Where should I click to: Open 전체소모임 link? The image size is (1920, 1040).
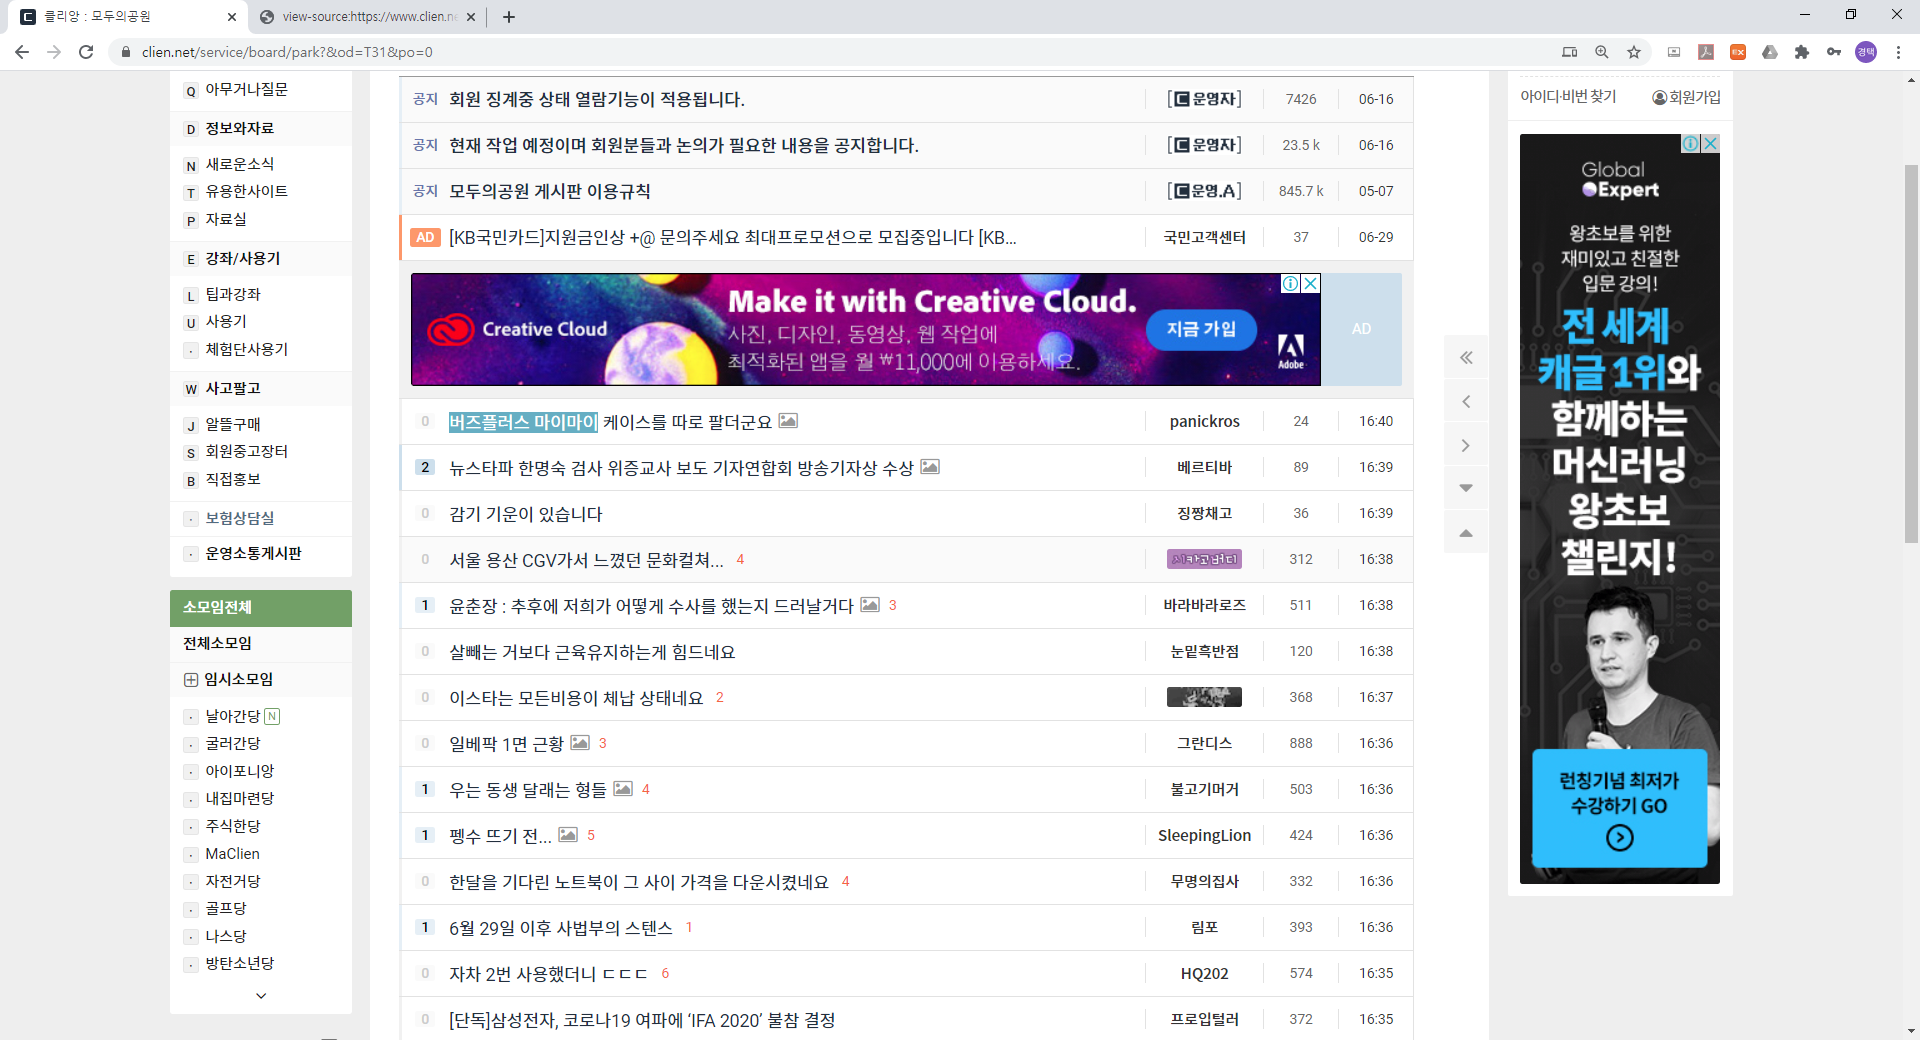[x=217, y=644]
